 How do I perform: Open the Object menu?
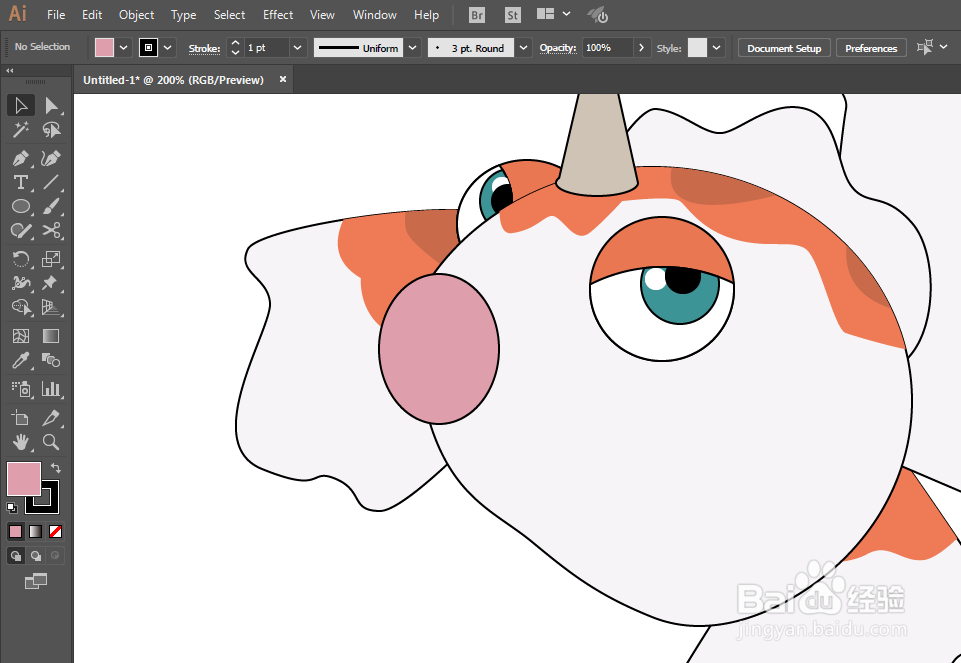137,15
